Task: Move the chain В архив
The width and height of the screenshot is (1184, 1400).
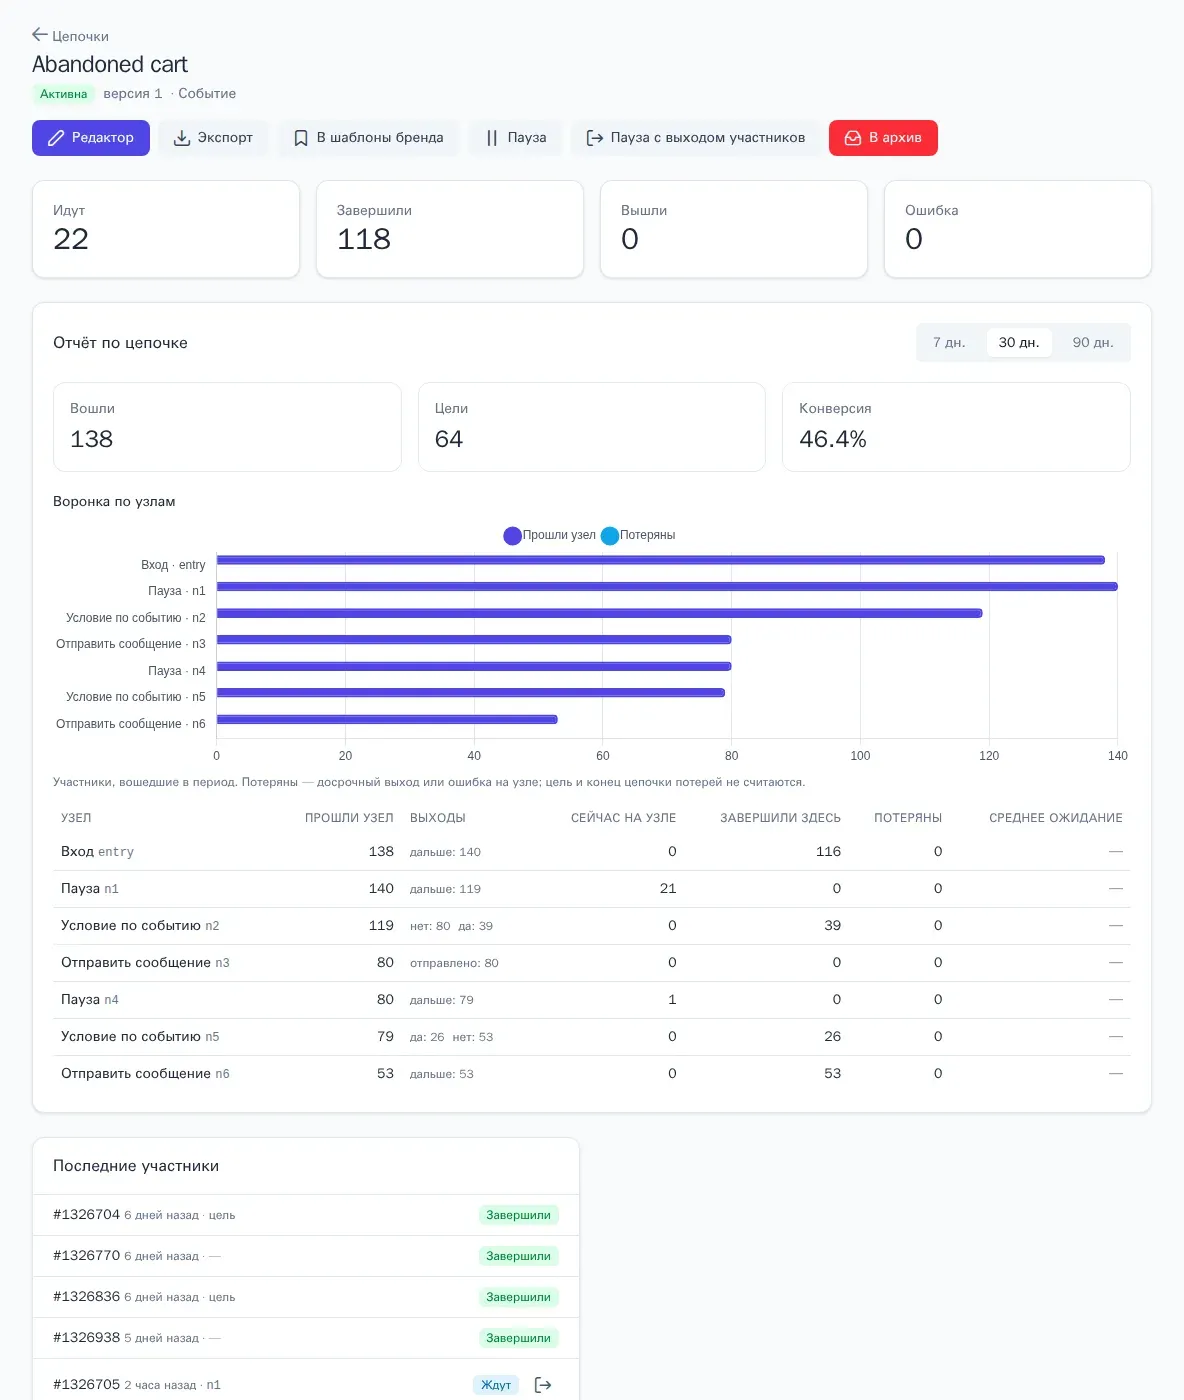Action: click(883, 138)
